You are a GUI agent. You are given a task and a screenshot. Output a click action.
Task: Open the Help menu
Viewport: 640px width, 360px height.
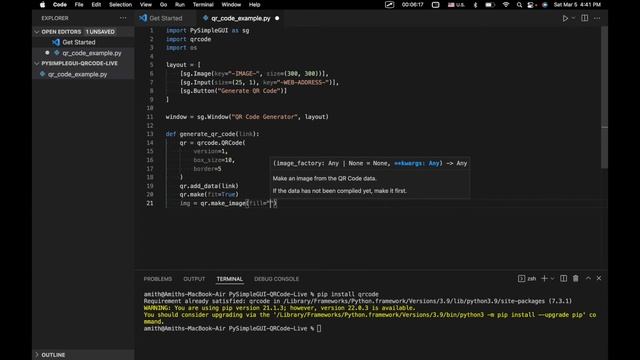click(254, 5)
